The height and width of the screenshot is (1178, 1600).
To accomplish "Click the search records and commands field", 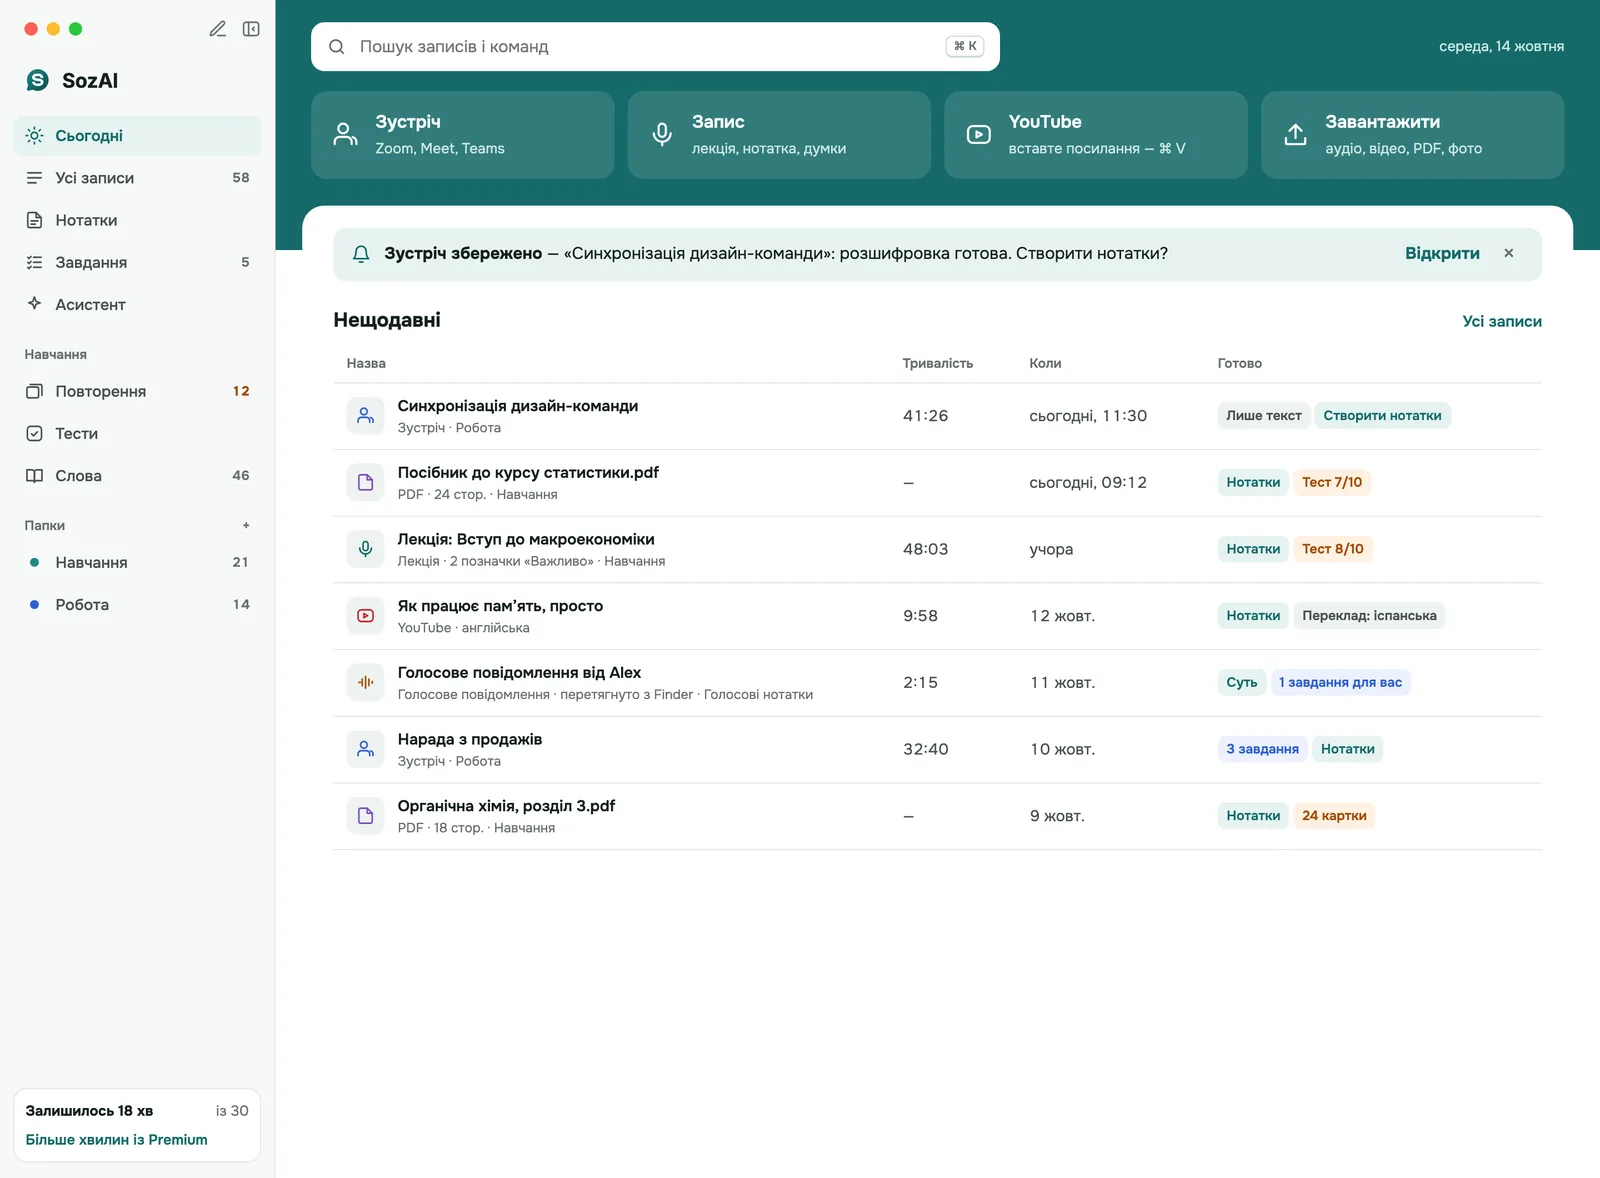I will click(x=655, y=47).
